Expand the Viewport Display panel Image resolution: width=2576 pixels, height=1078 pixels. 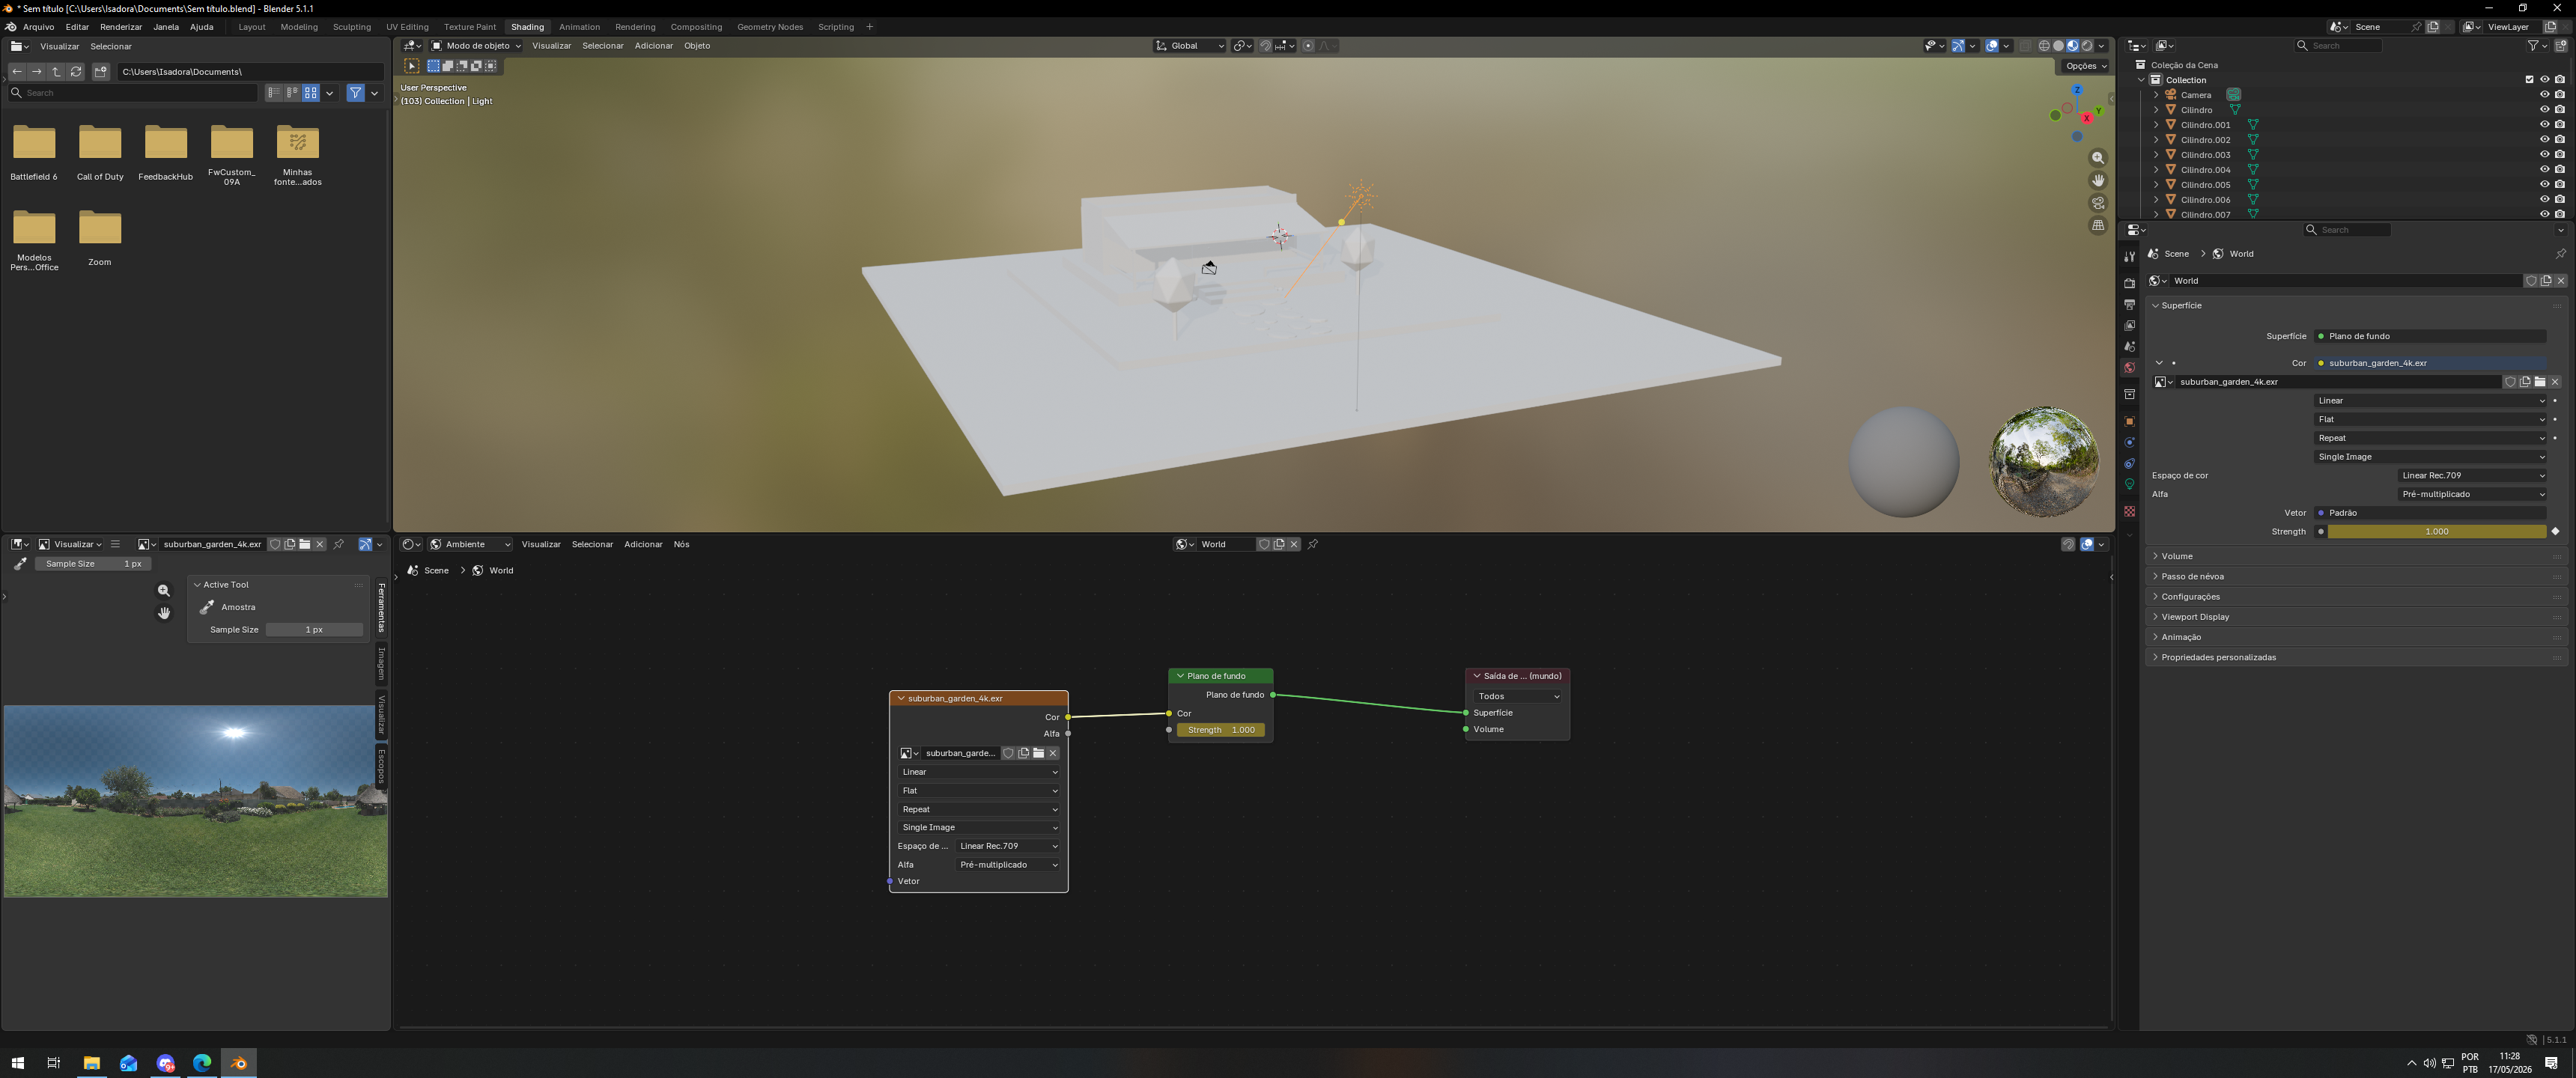(2357, 617)
